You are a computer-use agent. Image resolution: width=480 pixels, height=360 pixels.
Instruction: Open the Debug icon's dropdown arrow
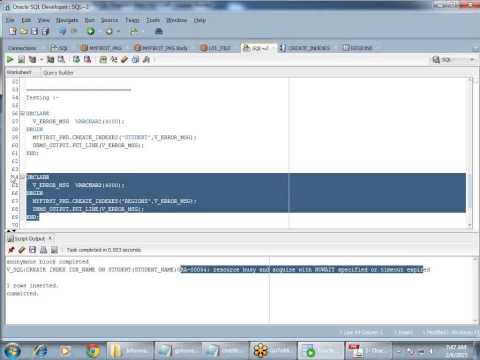point(118,32)
